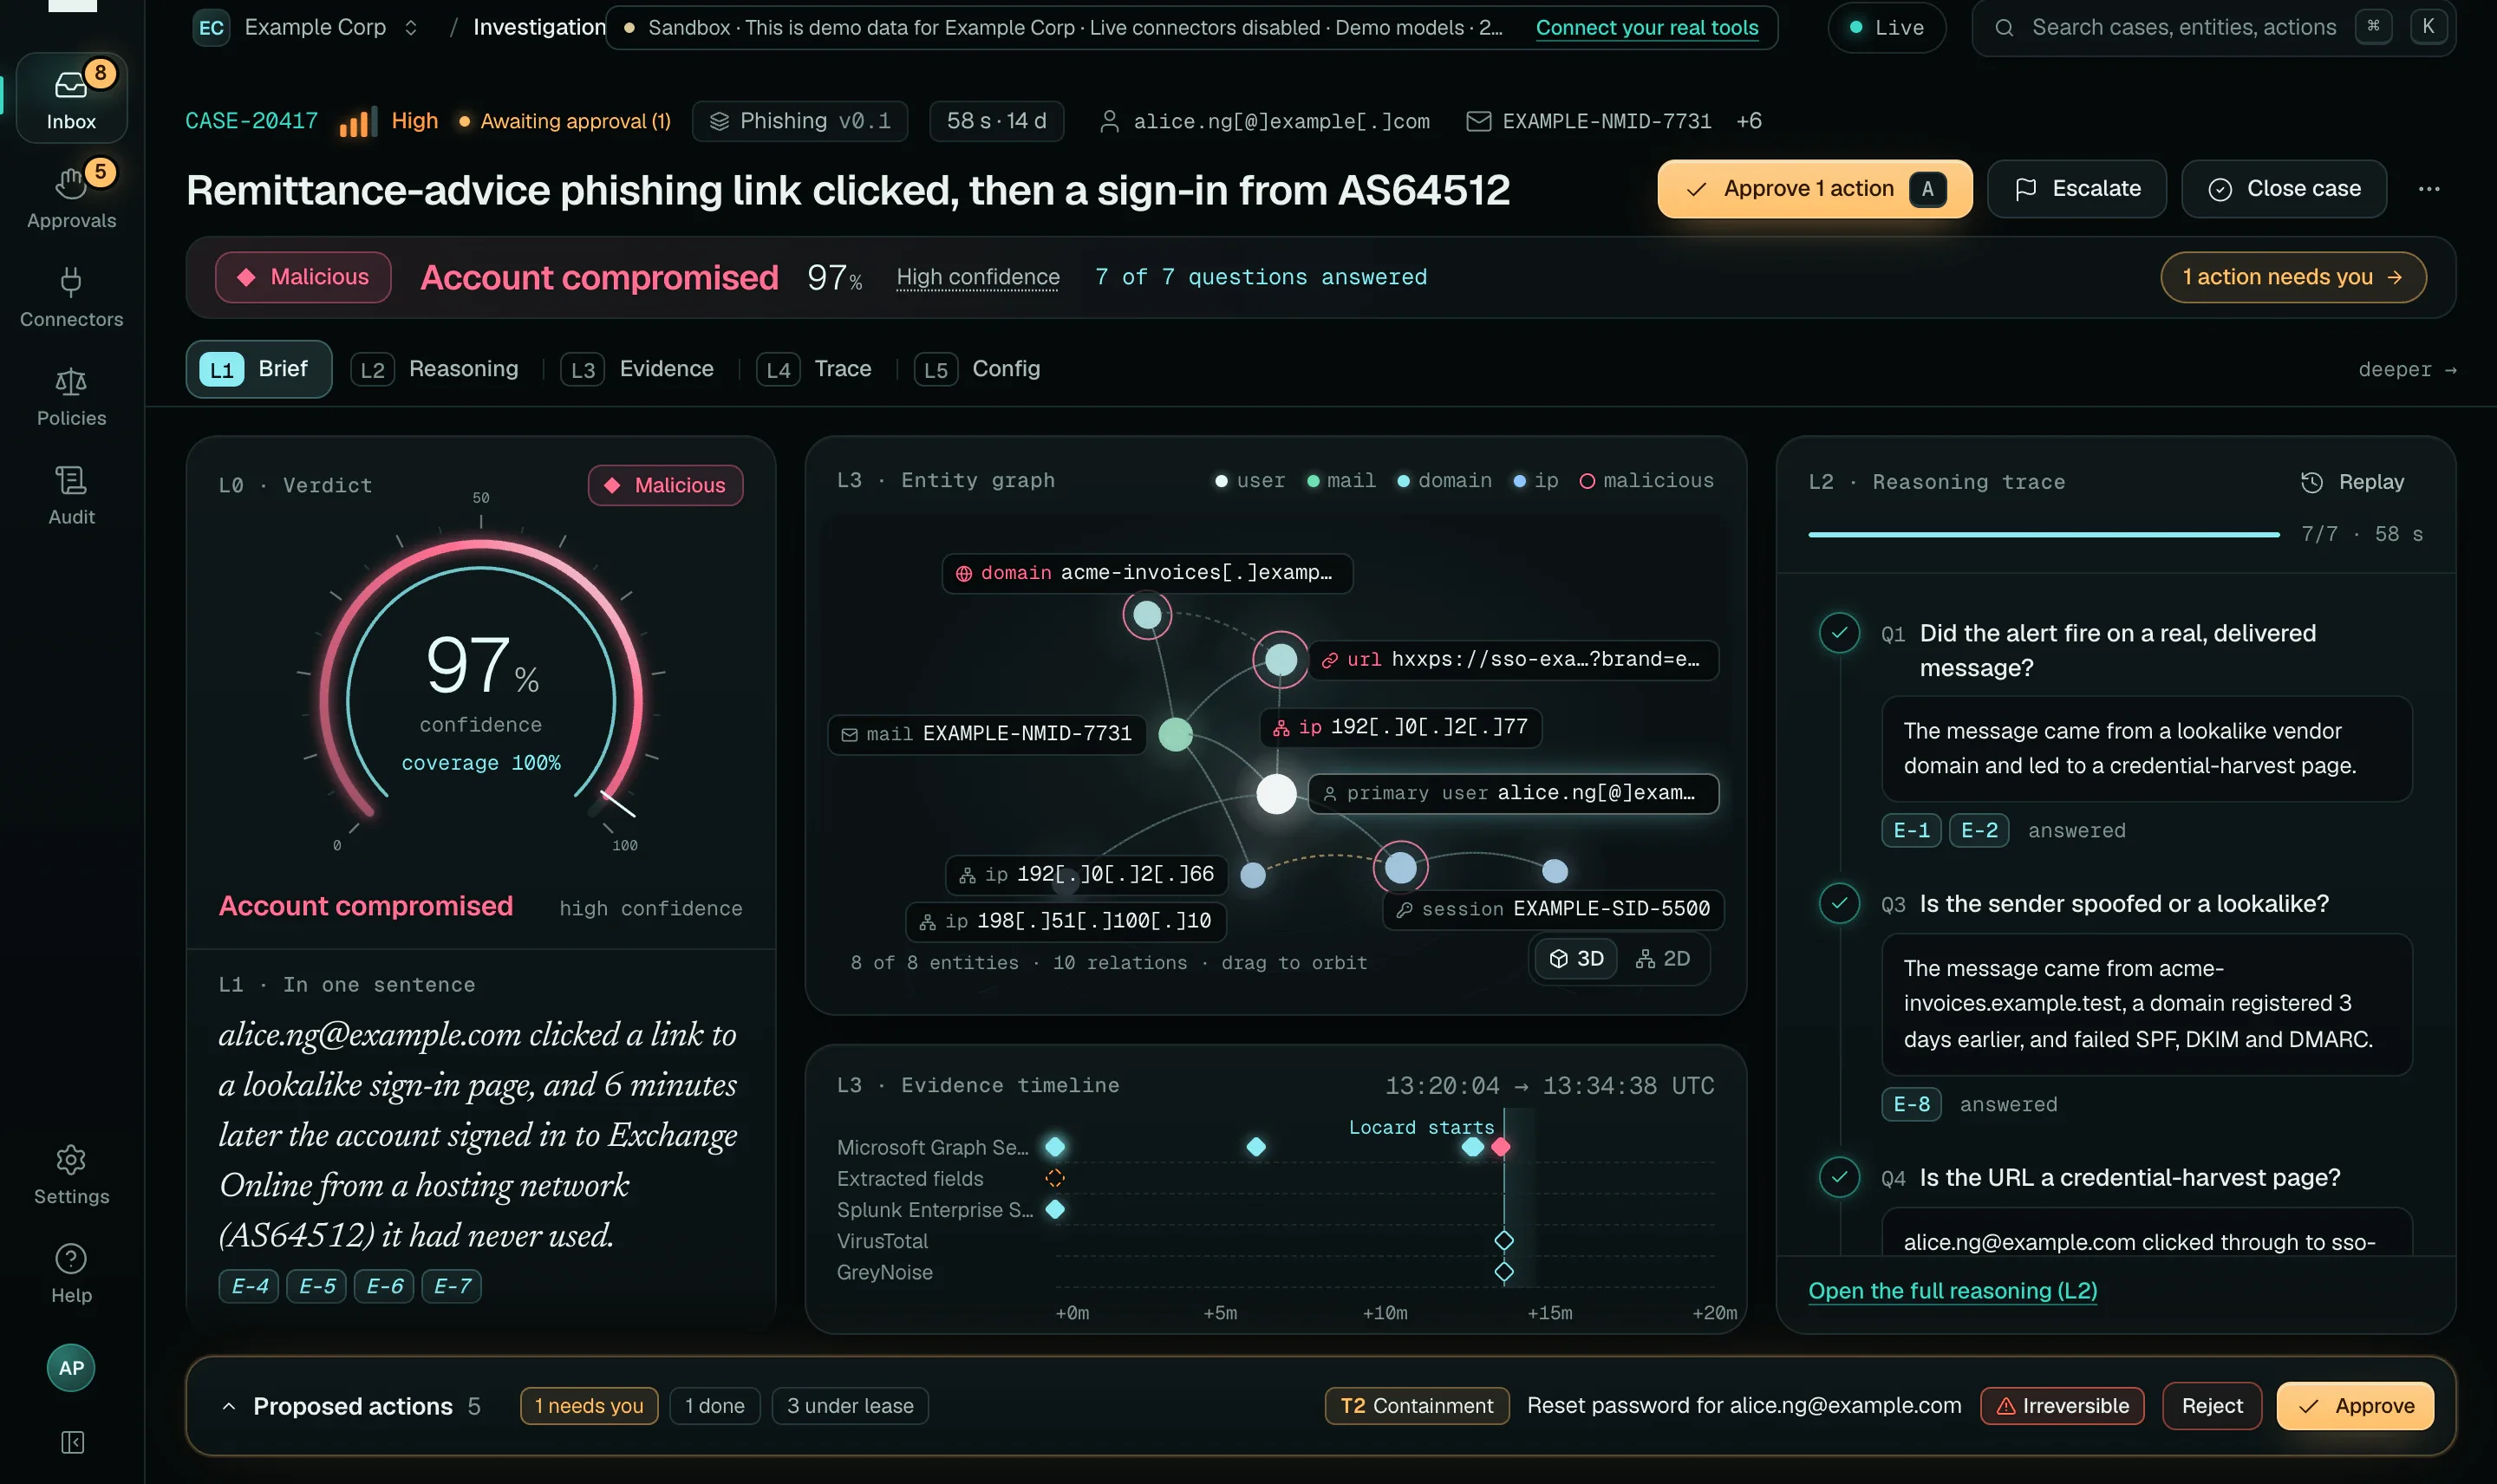Toggle the Q4 answered check circle
The height and width of the screenshot is (1484, 2497).
(x=1838, y=1177)
